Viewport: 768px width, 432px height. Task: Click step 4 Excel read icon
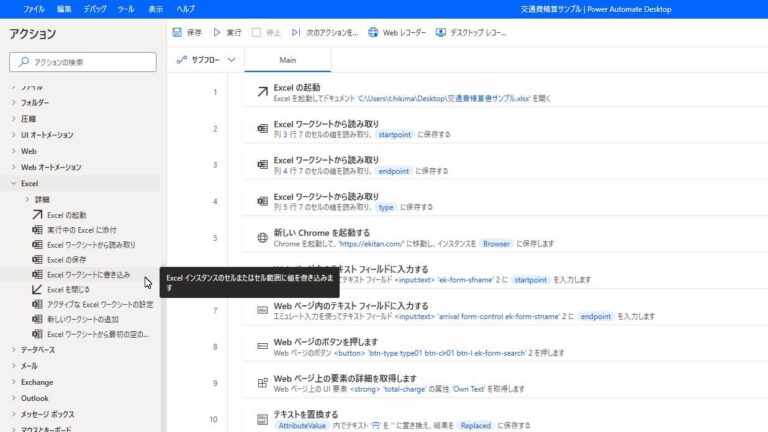coord(263,201)
